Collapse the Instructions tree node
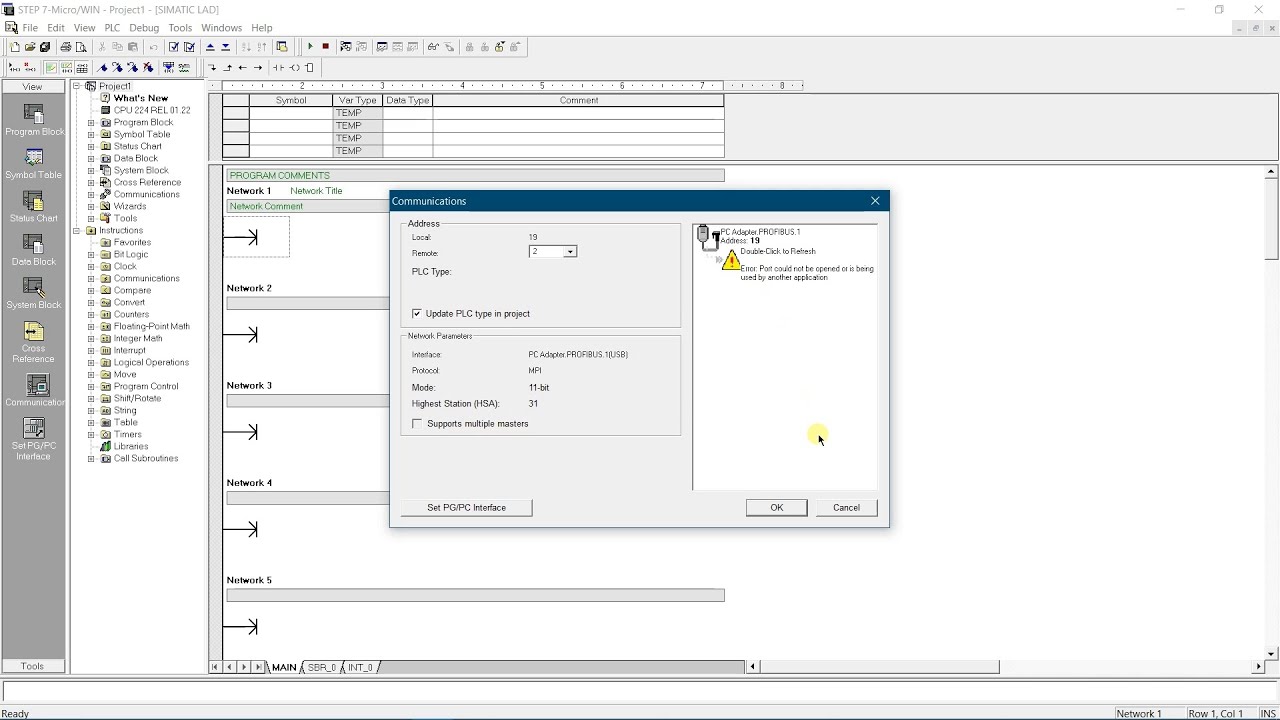This screenshot has width=1280, height=720. tap(78, 230)
